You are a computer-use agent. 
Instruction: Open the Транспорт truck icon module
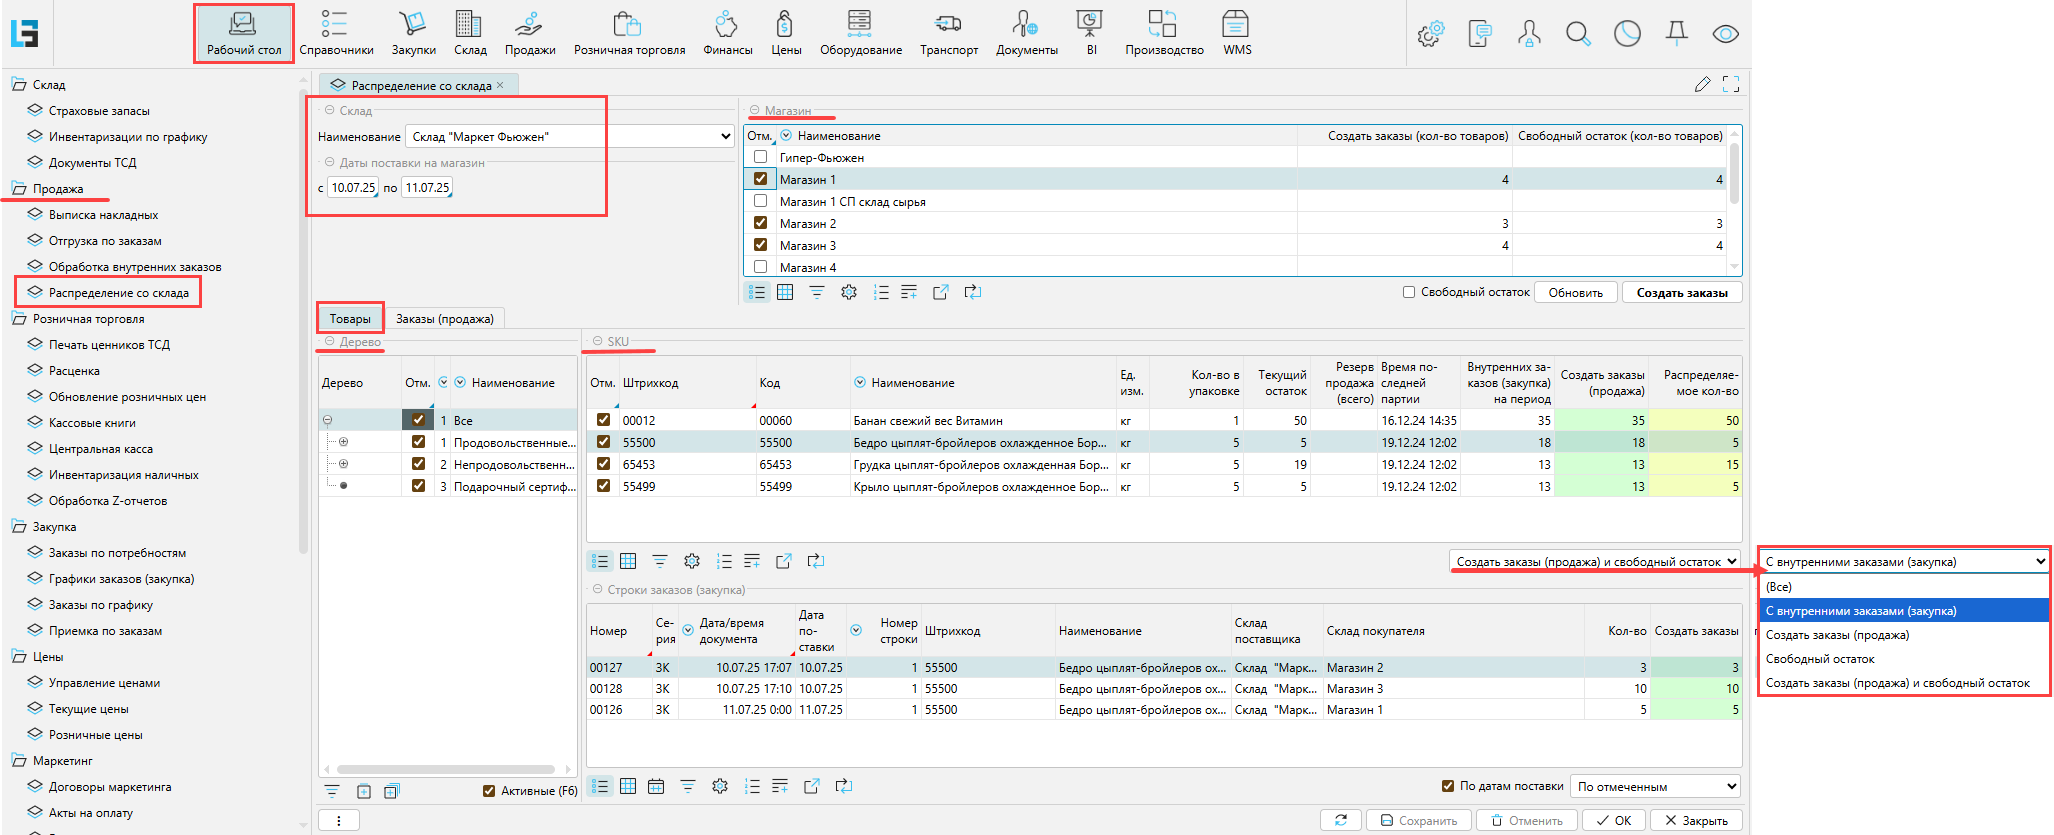(x=948, y=24)
